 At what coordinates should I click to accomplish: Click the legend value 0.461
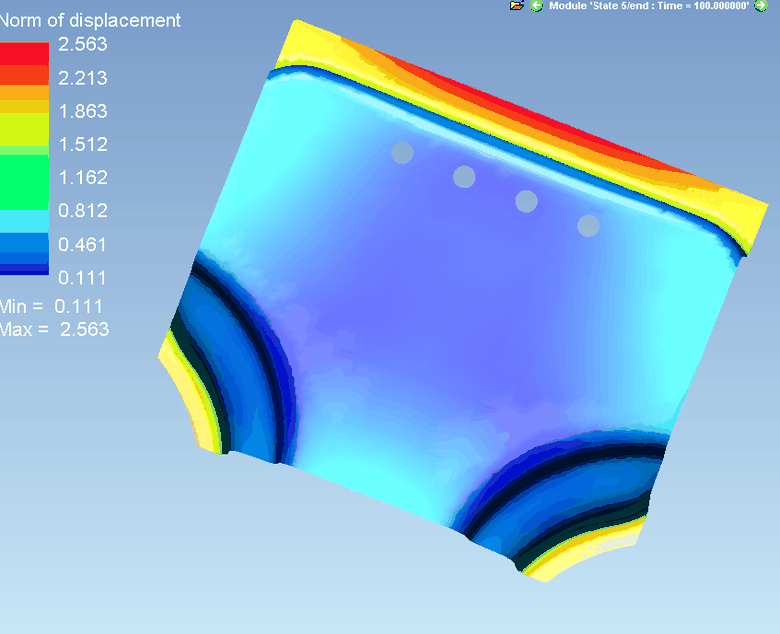tap(82, 245)
